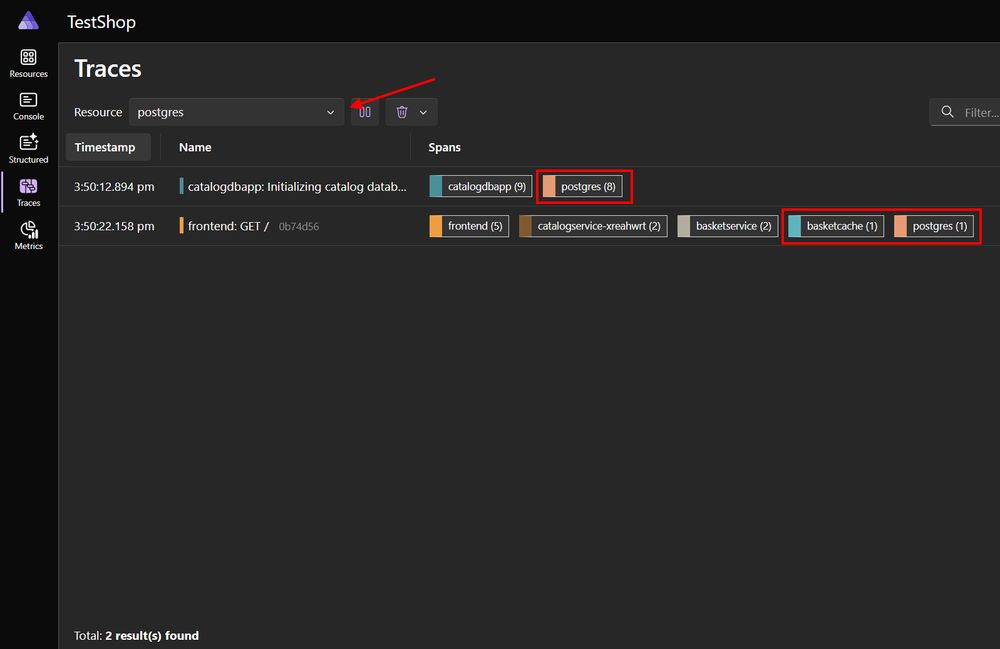Click the Traces page heading
Viewport: 1000px width, 649px height.
coord(108,68)
